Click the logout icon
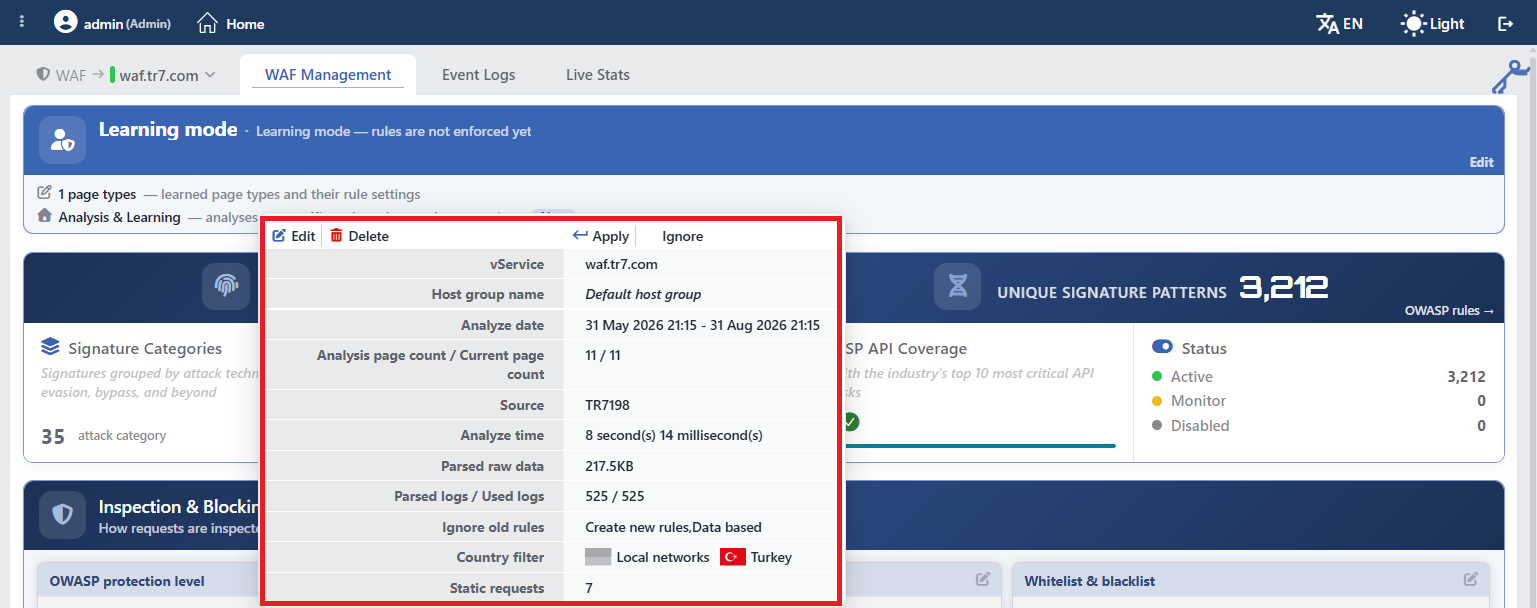The image size is (1537, 608). [1505, 23]
